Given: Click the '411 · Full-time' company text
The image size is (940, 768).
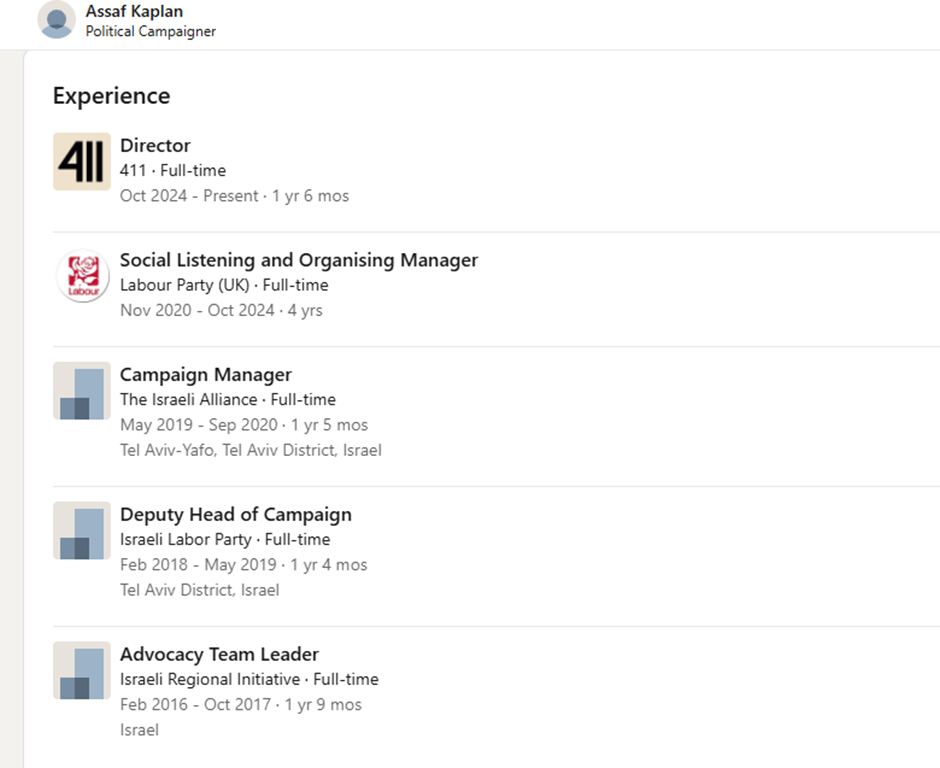Looking at the screenshot, I should (x=173, y=170).
